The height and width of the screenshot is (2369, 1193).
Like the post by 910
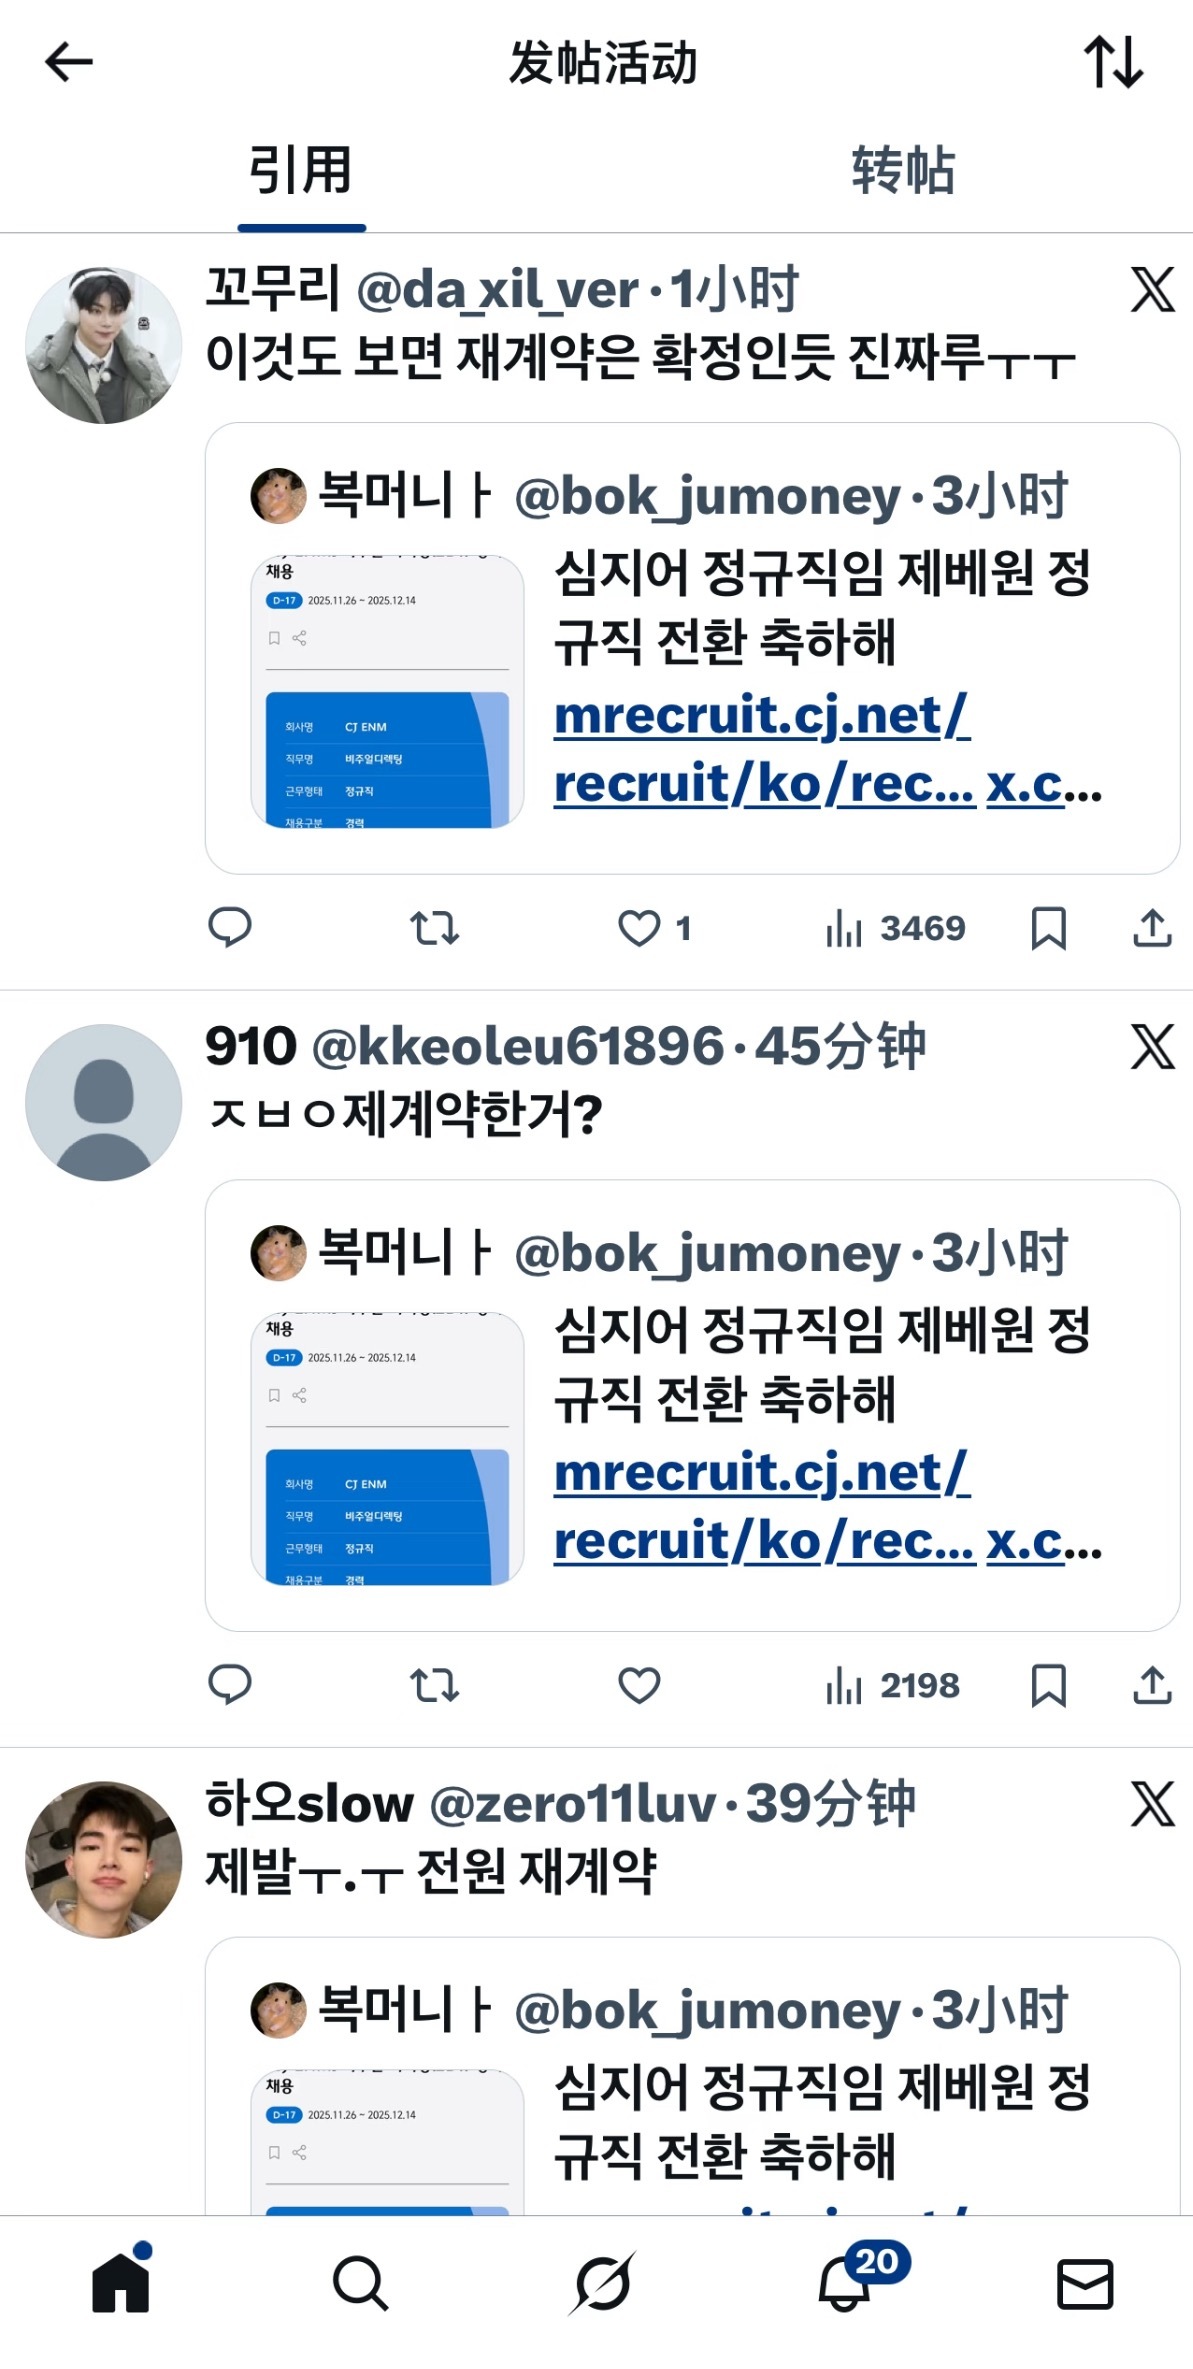(x=640, y=1685)
